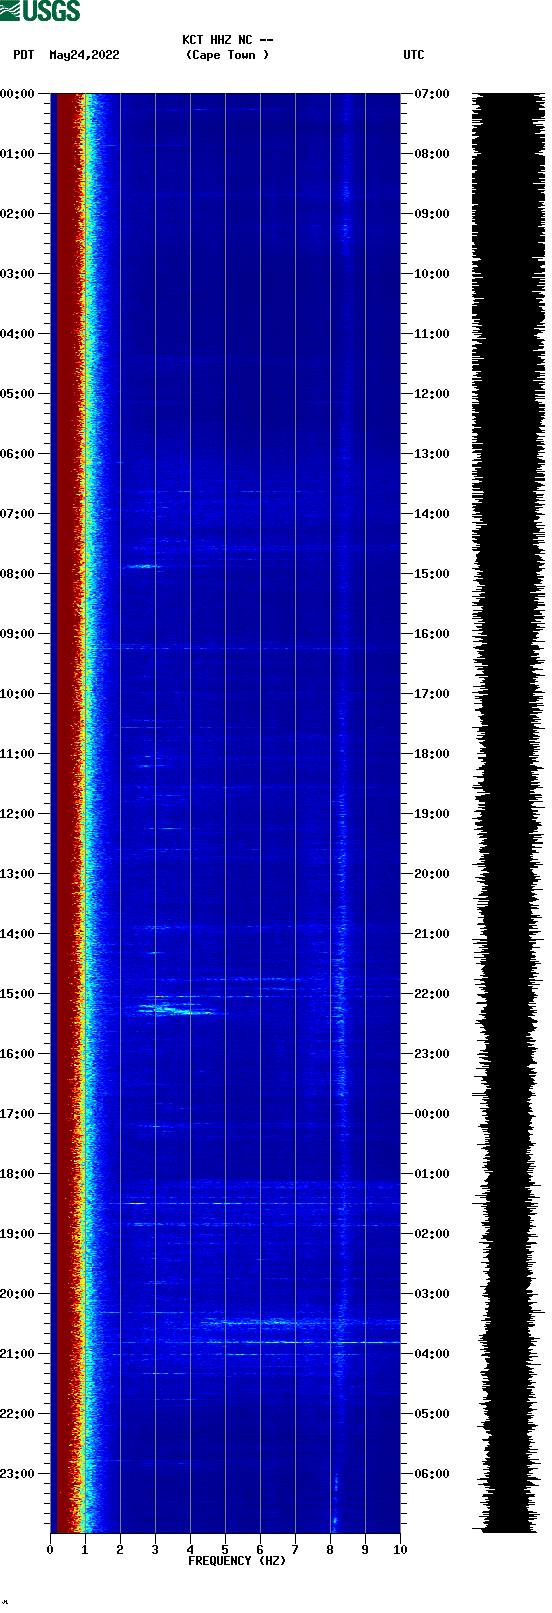Image resolution: width=552 pixels, height=1613 pixels.
Task: Click the PDT timezone label
Action: (x=24, y=55)
